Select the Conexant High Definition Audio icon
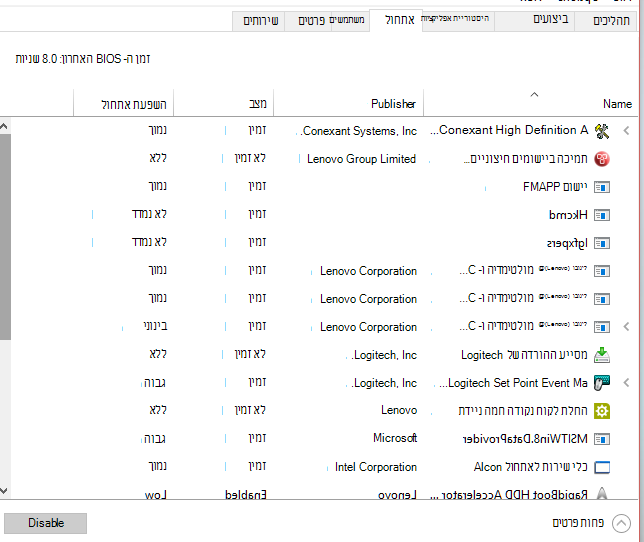Screen dimensions: 644x542 602,131
